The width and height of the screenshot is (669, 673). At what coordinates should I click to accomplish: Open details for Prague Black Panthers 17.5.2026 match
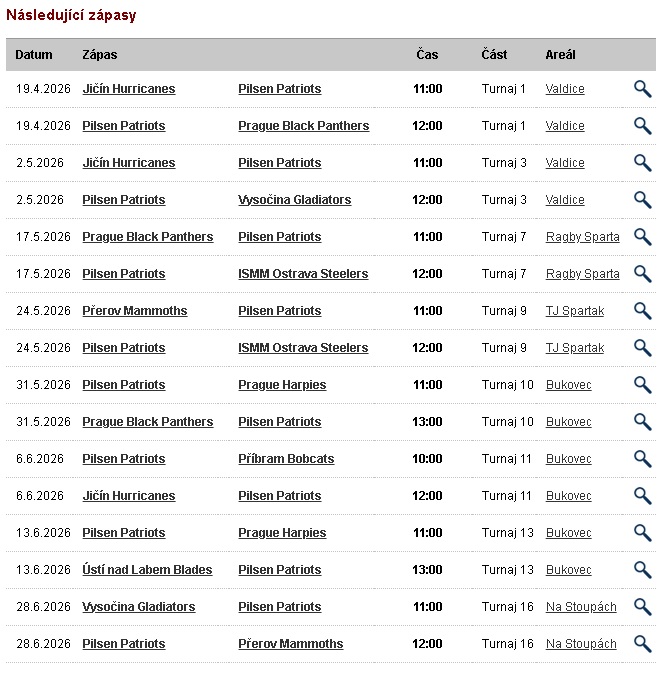(x=642, y=237)
